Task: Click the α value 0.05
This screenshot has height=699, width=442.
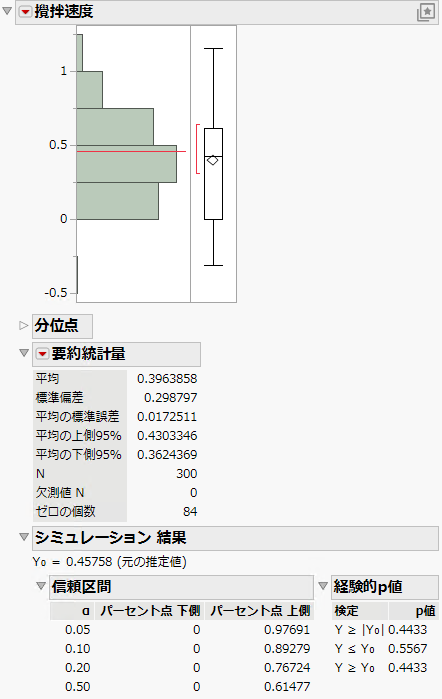Action: point(78,629)
